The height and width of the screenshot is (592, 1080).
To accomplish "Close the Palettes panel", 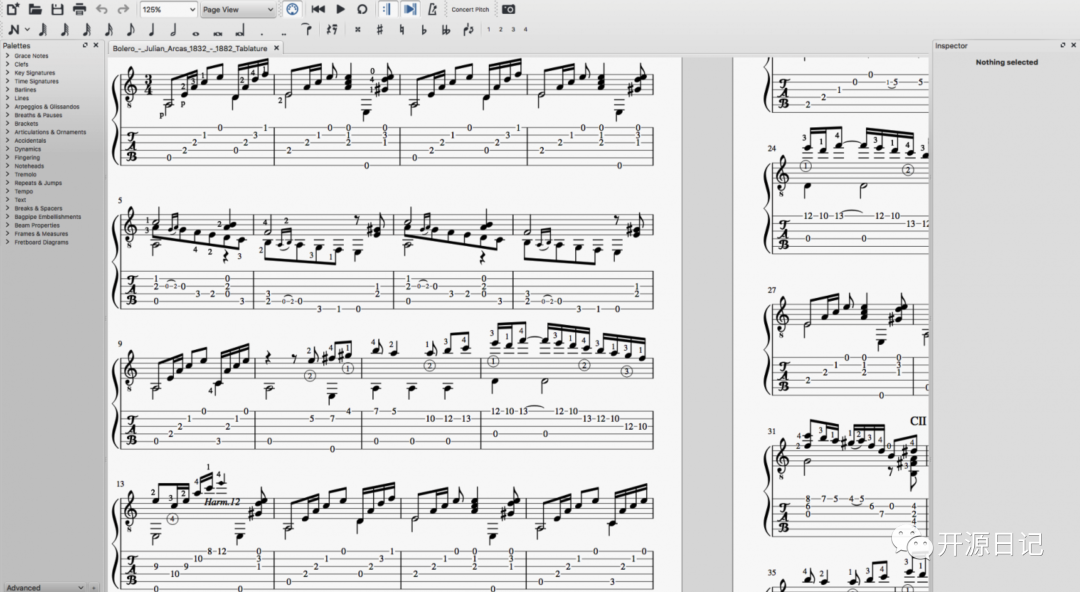I will pyautogui.click(x=96, y=45).
